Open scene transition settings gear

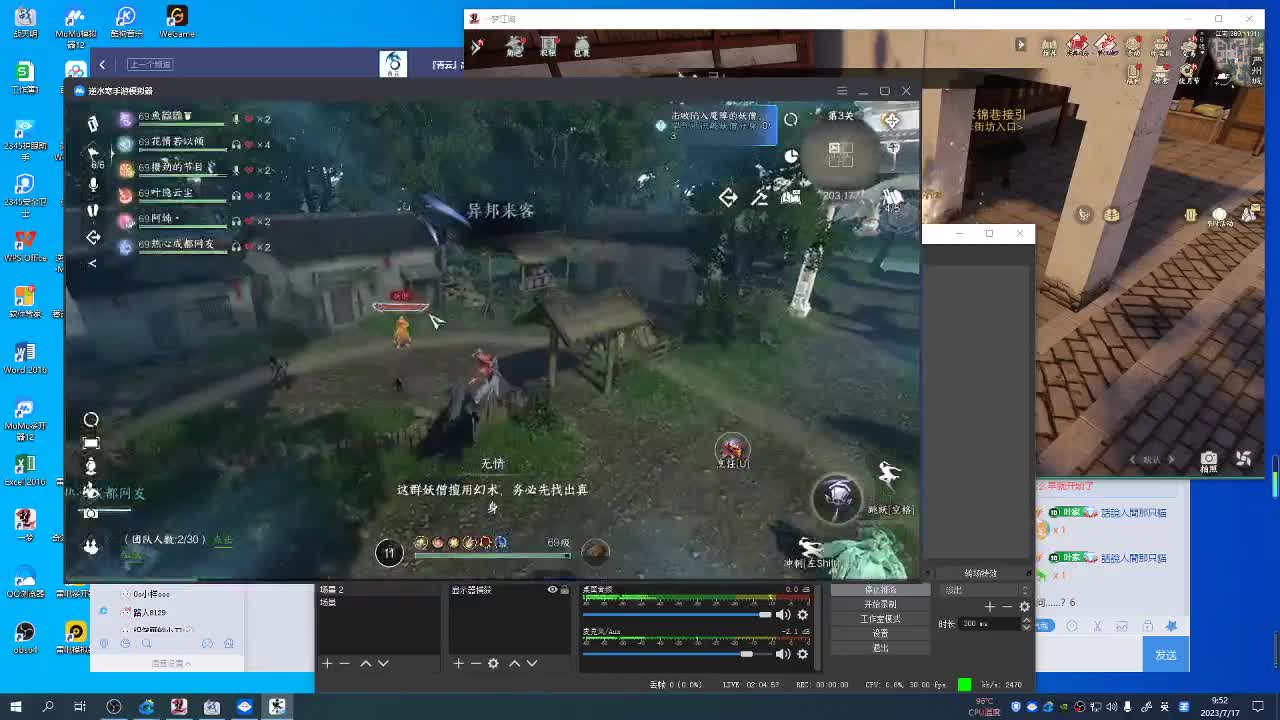pos(1024,607)
